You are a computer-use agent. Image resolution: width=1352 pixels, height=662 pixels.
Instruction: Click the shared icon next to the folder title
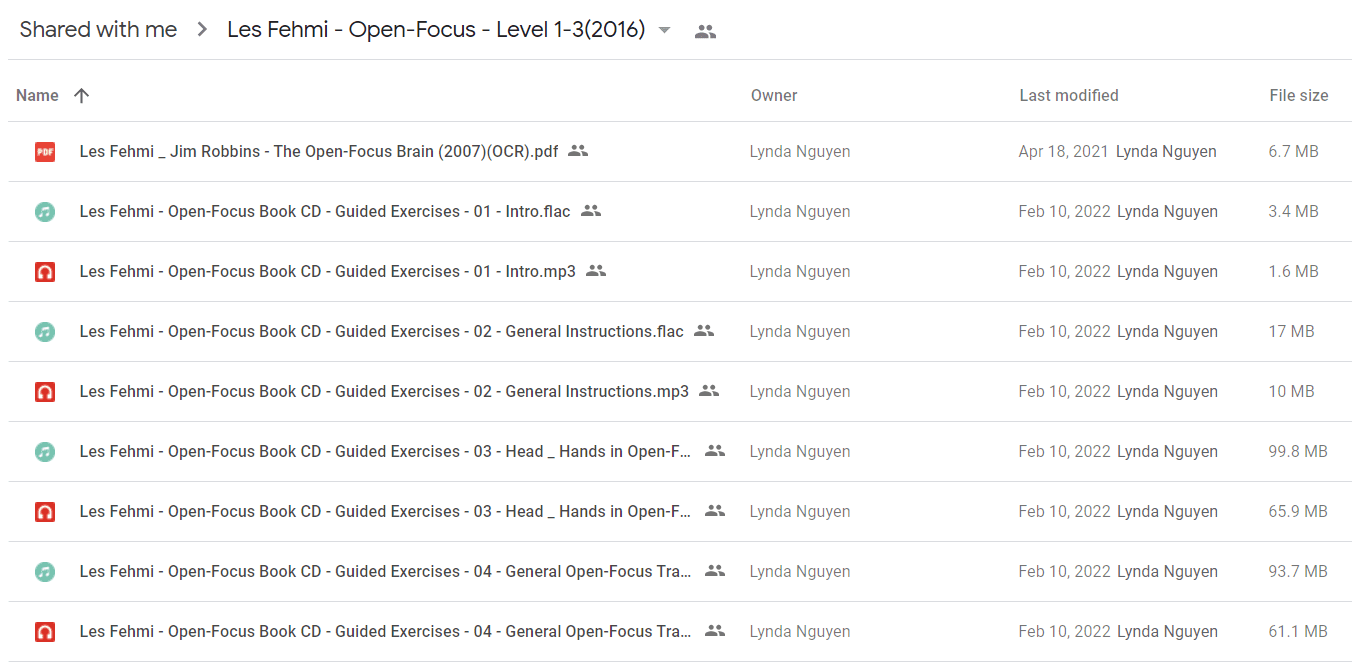pyautogui.click(x=705, y=31)
